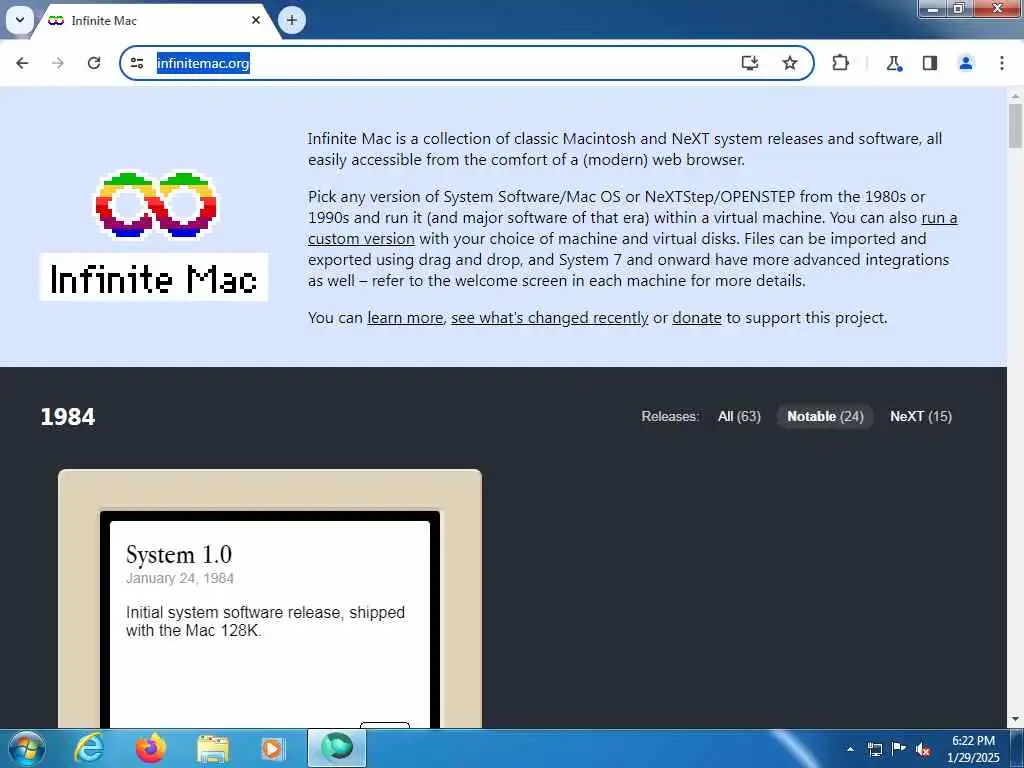Click the page vertical scrollbar thumb
The width and height of the screenshot is (1024, 768).
[1015, 125]
